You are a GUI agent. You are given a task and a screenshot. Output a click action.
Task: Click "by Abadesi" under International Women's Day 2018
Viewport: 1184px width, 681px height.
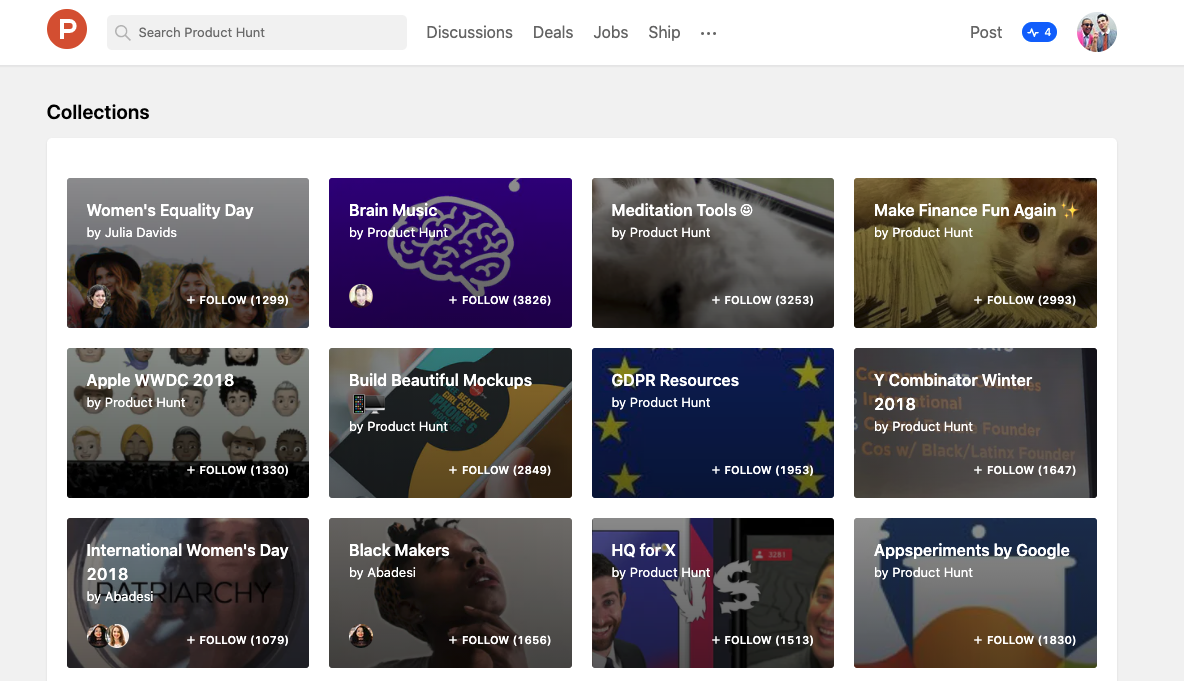(120, 596)
